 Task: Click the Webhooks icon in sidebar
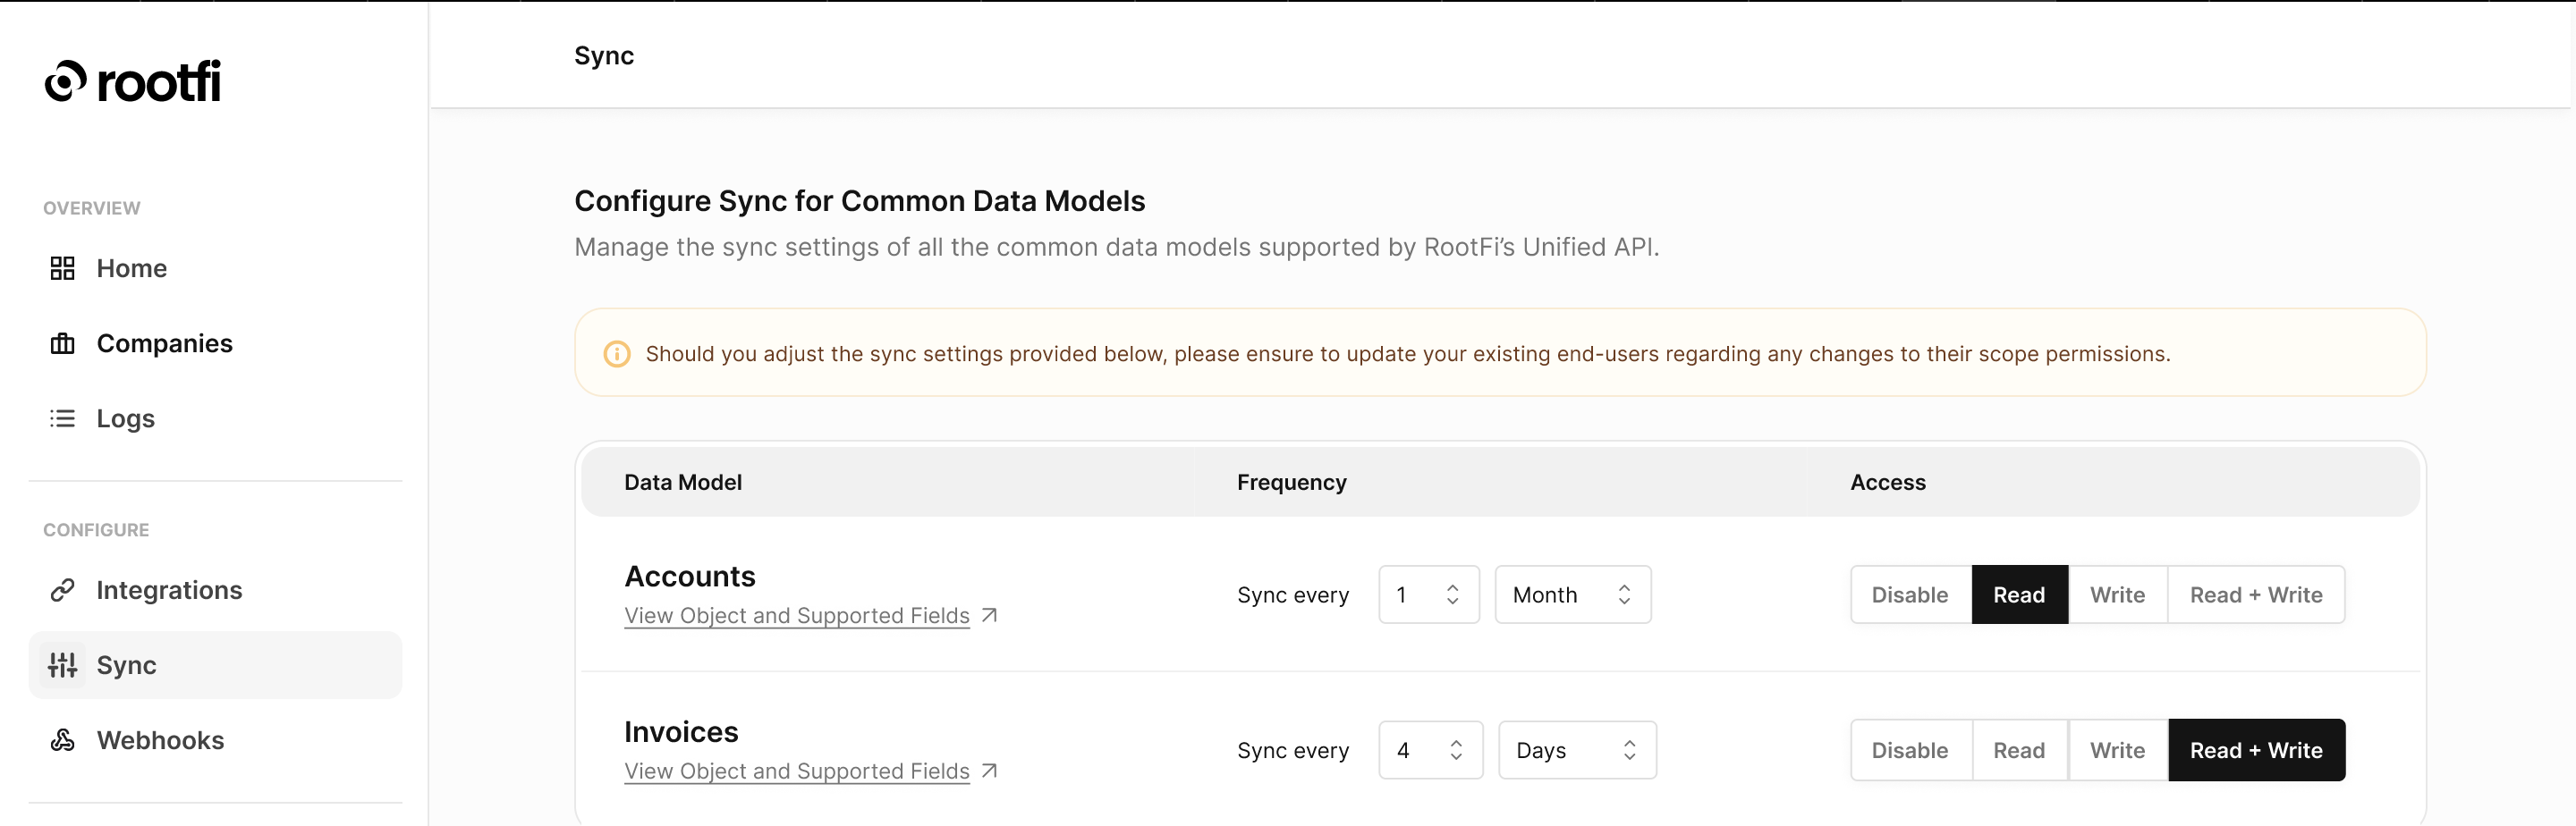pyautogui.click(x=62, y=740)
